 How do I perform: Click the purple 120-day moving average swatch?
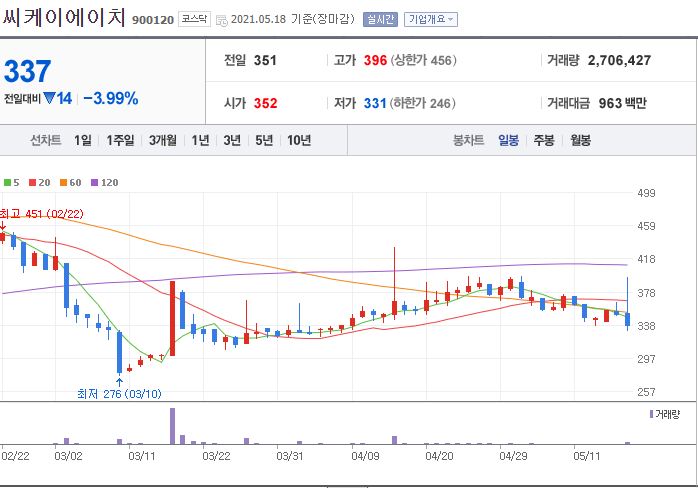pos(94,183)
